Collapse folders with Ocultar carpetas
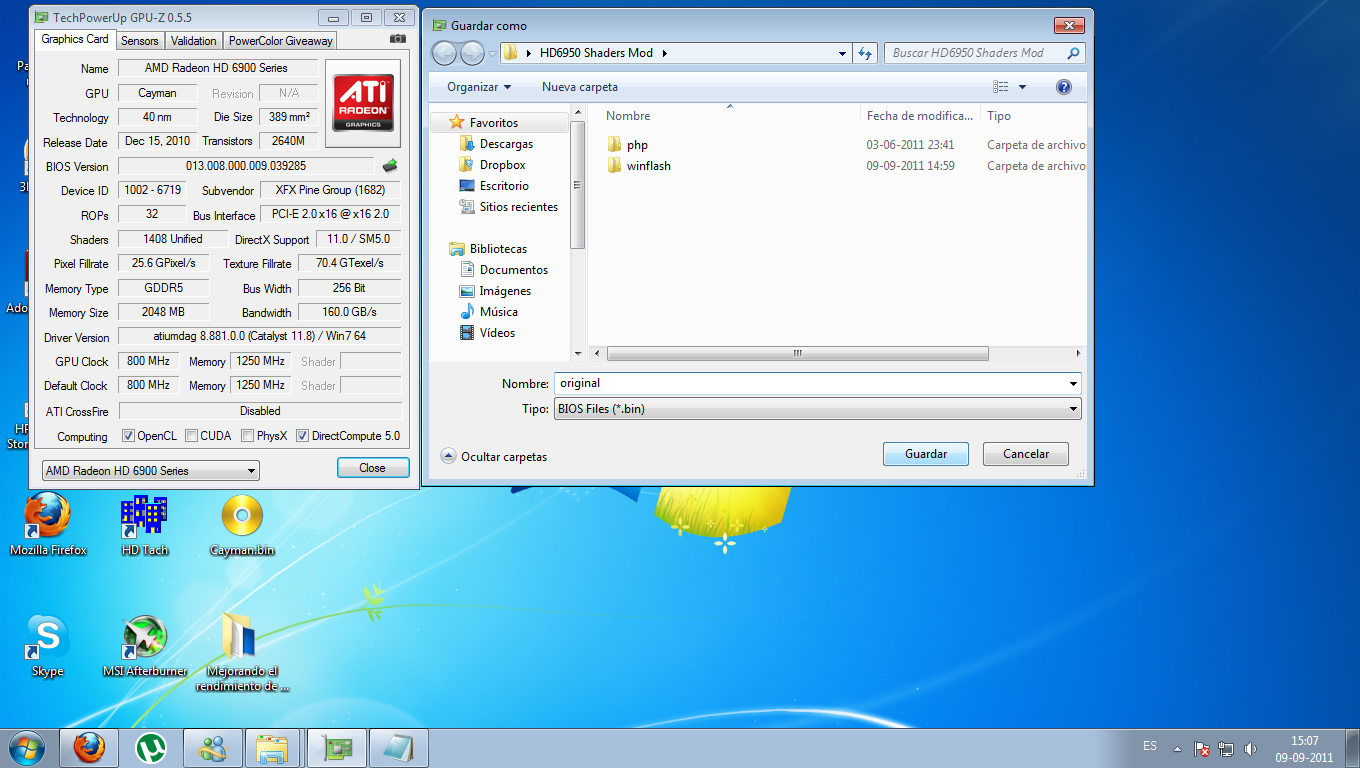Screen dimensions: 1360x768 pyautogui.click(x=495, y=456)
